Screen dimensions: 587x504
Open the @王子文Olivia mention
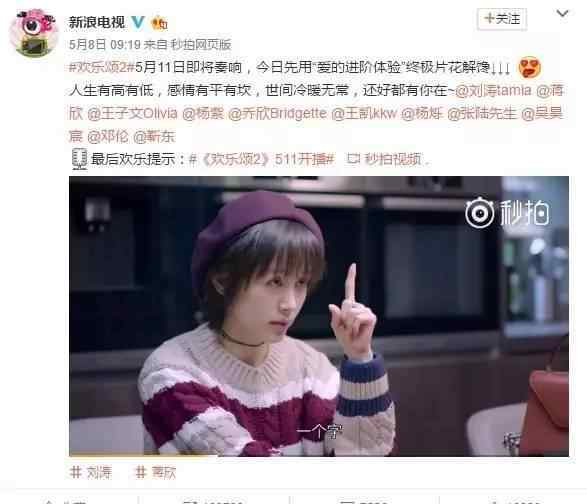coord(132,113)
